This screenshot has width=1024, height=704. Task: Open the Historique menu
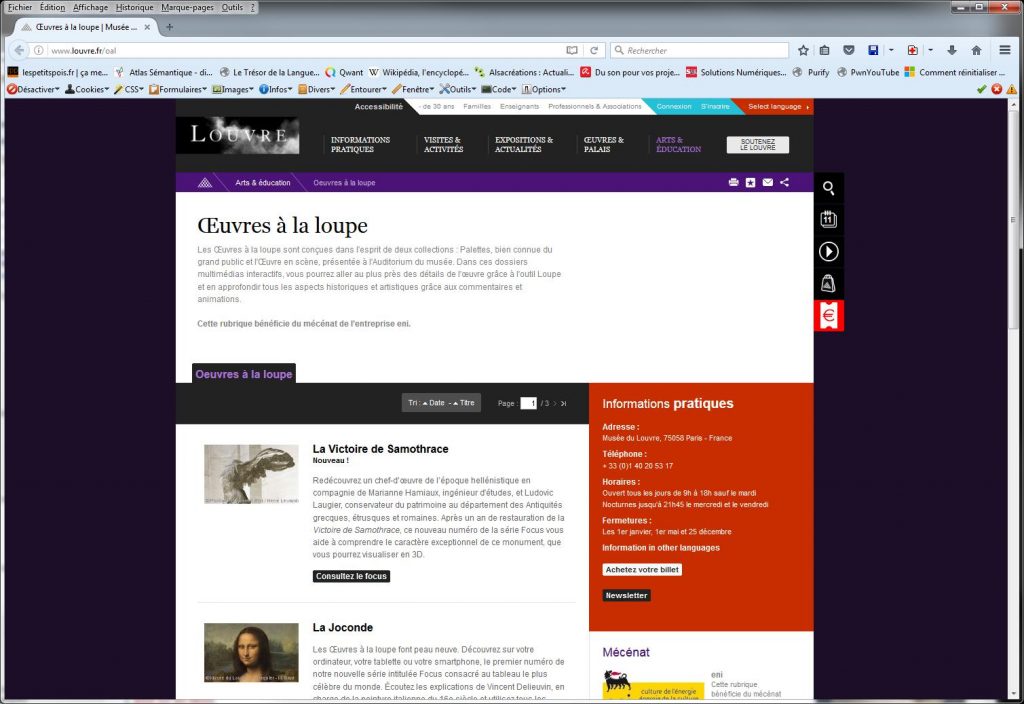[135, 7]
